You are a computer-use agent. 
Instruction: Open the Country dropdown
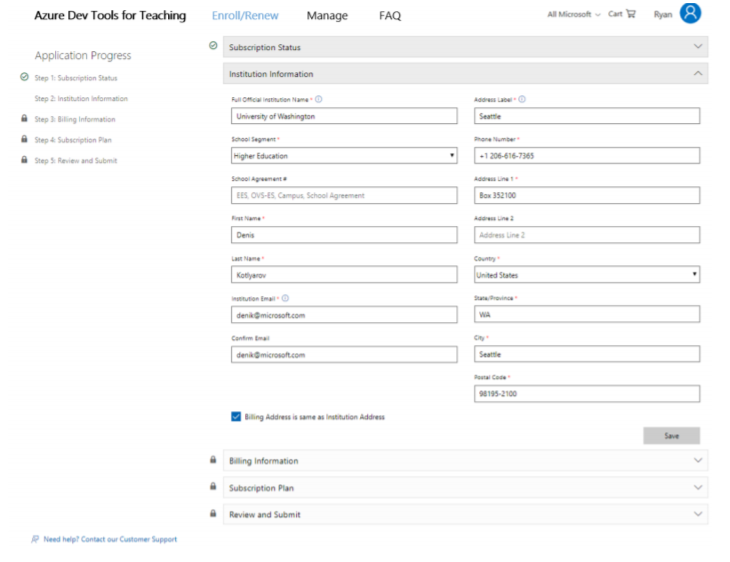(587, 275)
